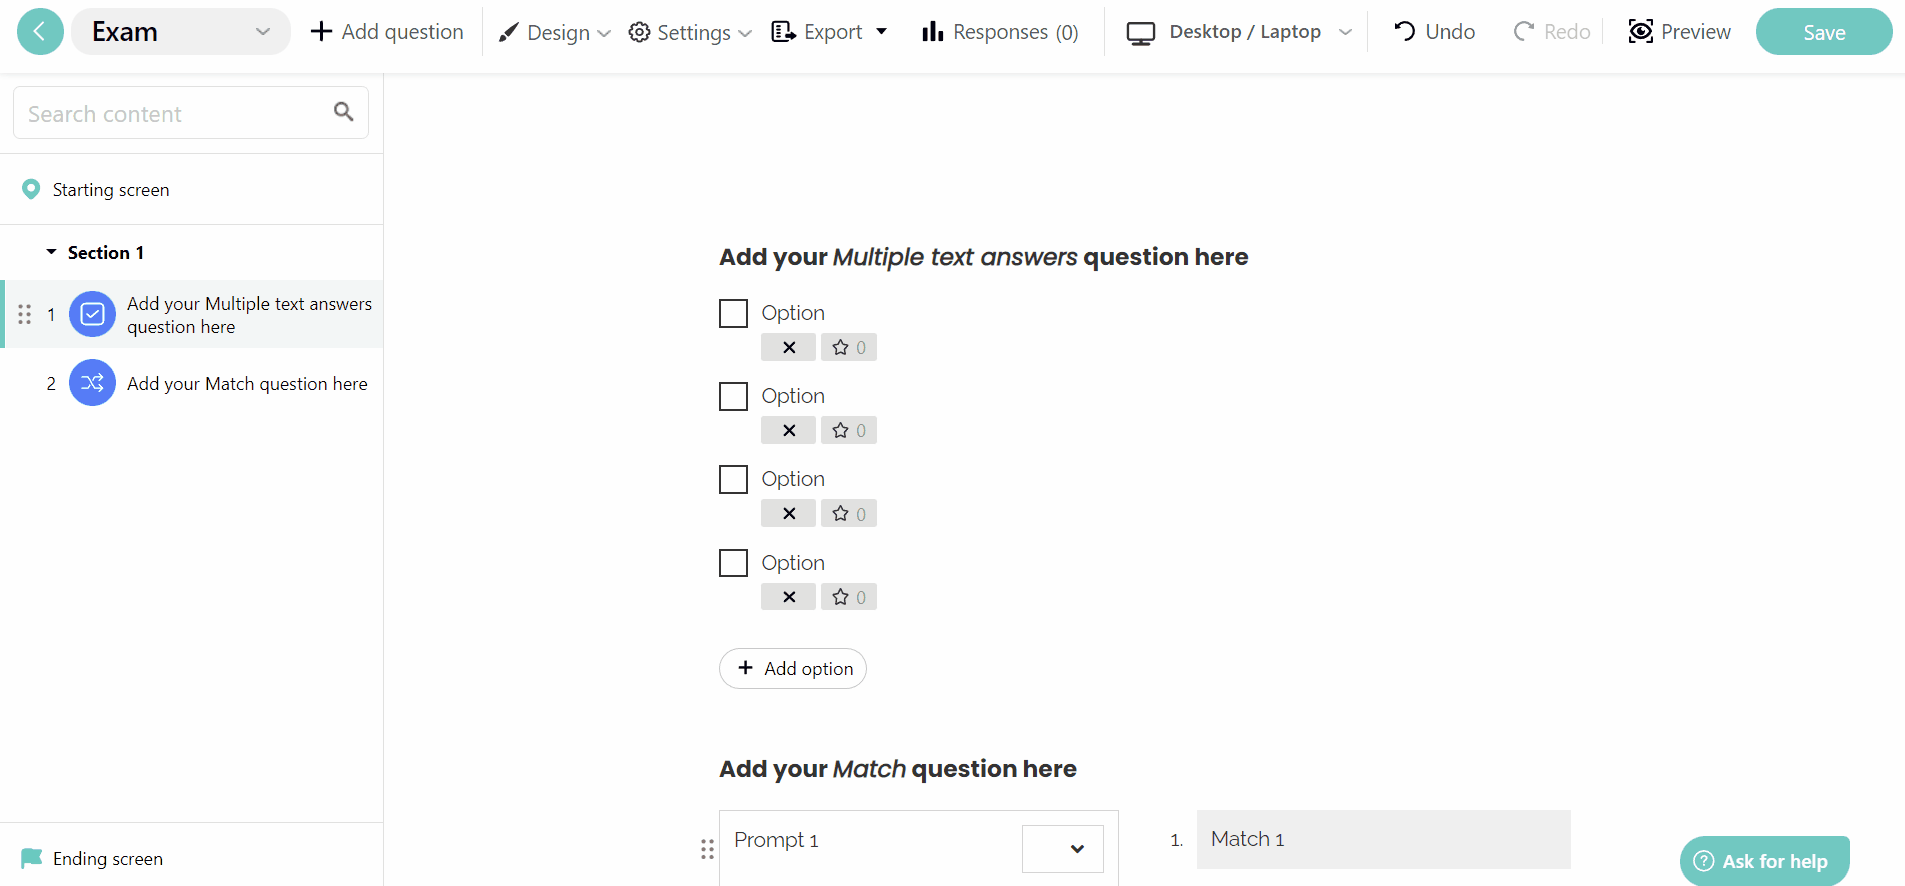This screenshot has height=886, width=1905.
Task: Click the shuffle icon on the Match question
Action: click(91, 383)
